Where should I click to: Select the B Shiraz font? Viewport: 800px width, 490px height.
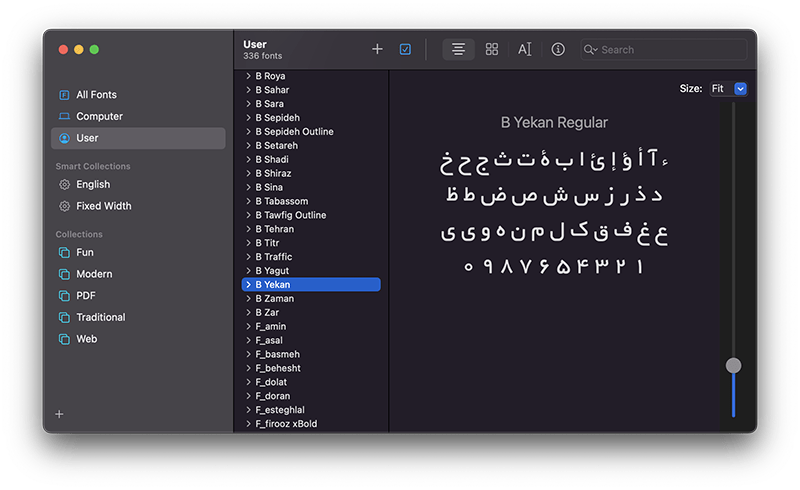pos(273,174)
